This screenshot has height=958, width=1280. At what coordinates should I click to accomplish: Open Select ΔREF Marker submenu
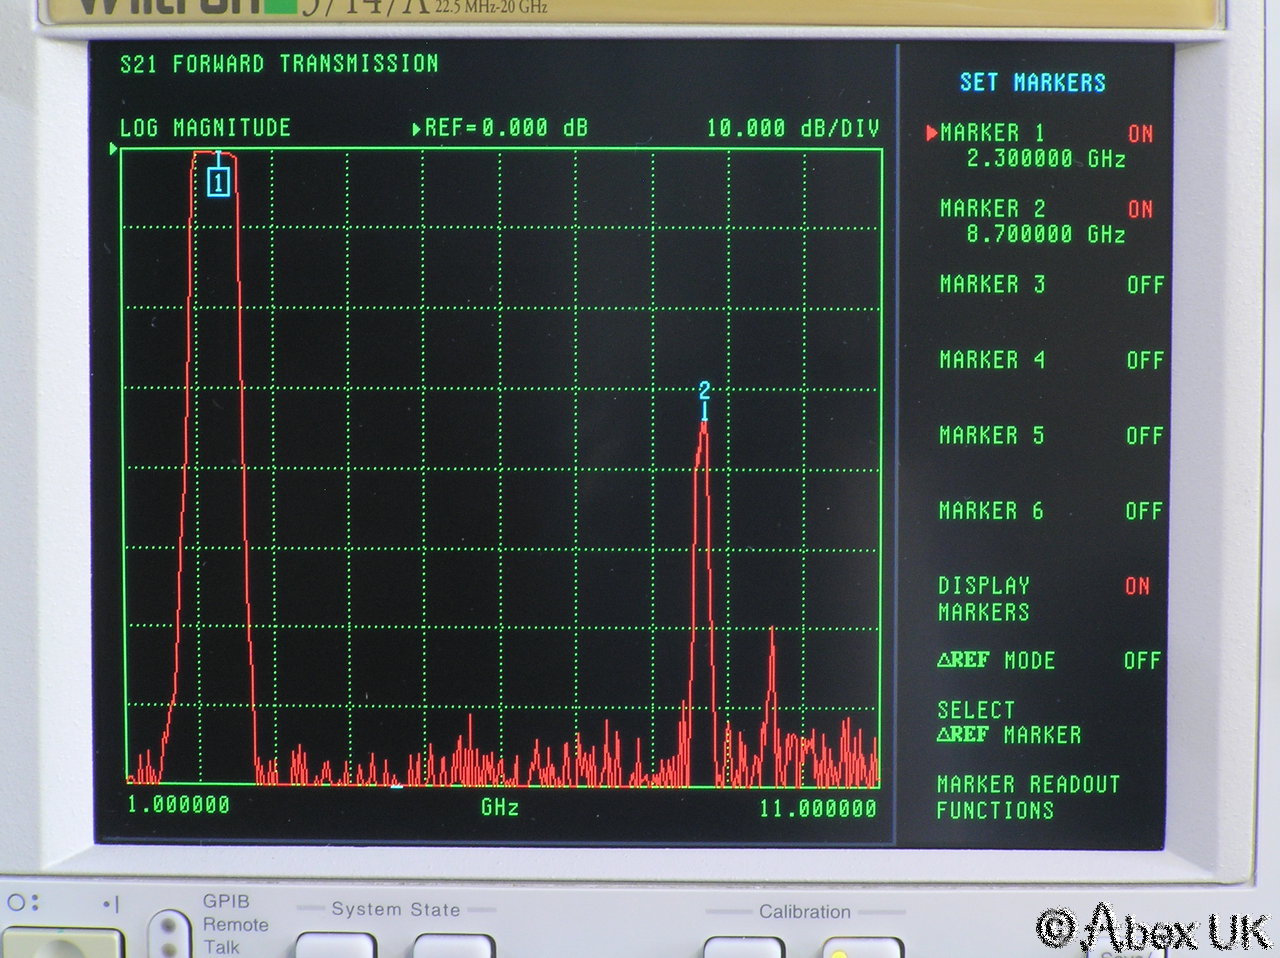point(1008,723)
